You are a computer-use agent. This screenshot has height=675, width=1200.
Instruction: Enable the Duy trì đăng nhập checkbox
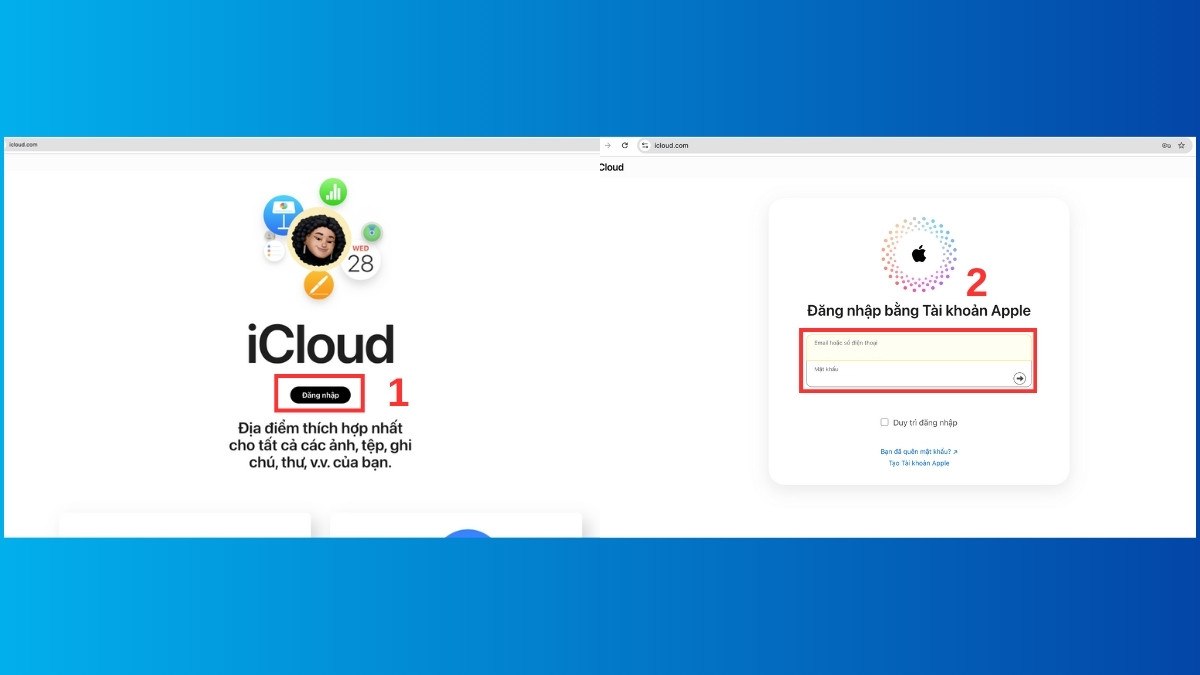[885, 421]
